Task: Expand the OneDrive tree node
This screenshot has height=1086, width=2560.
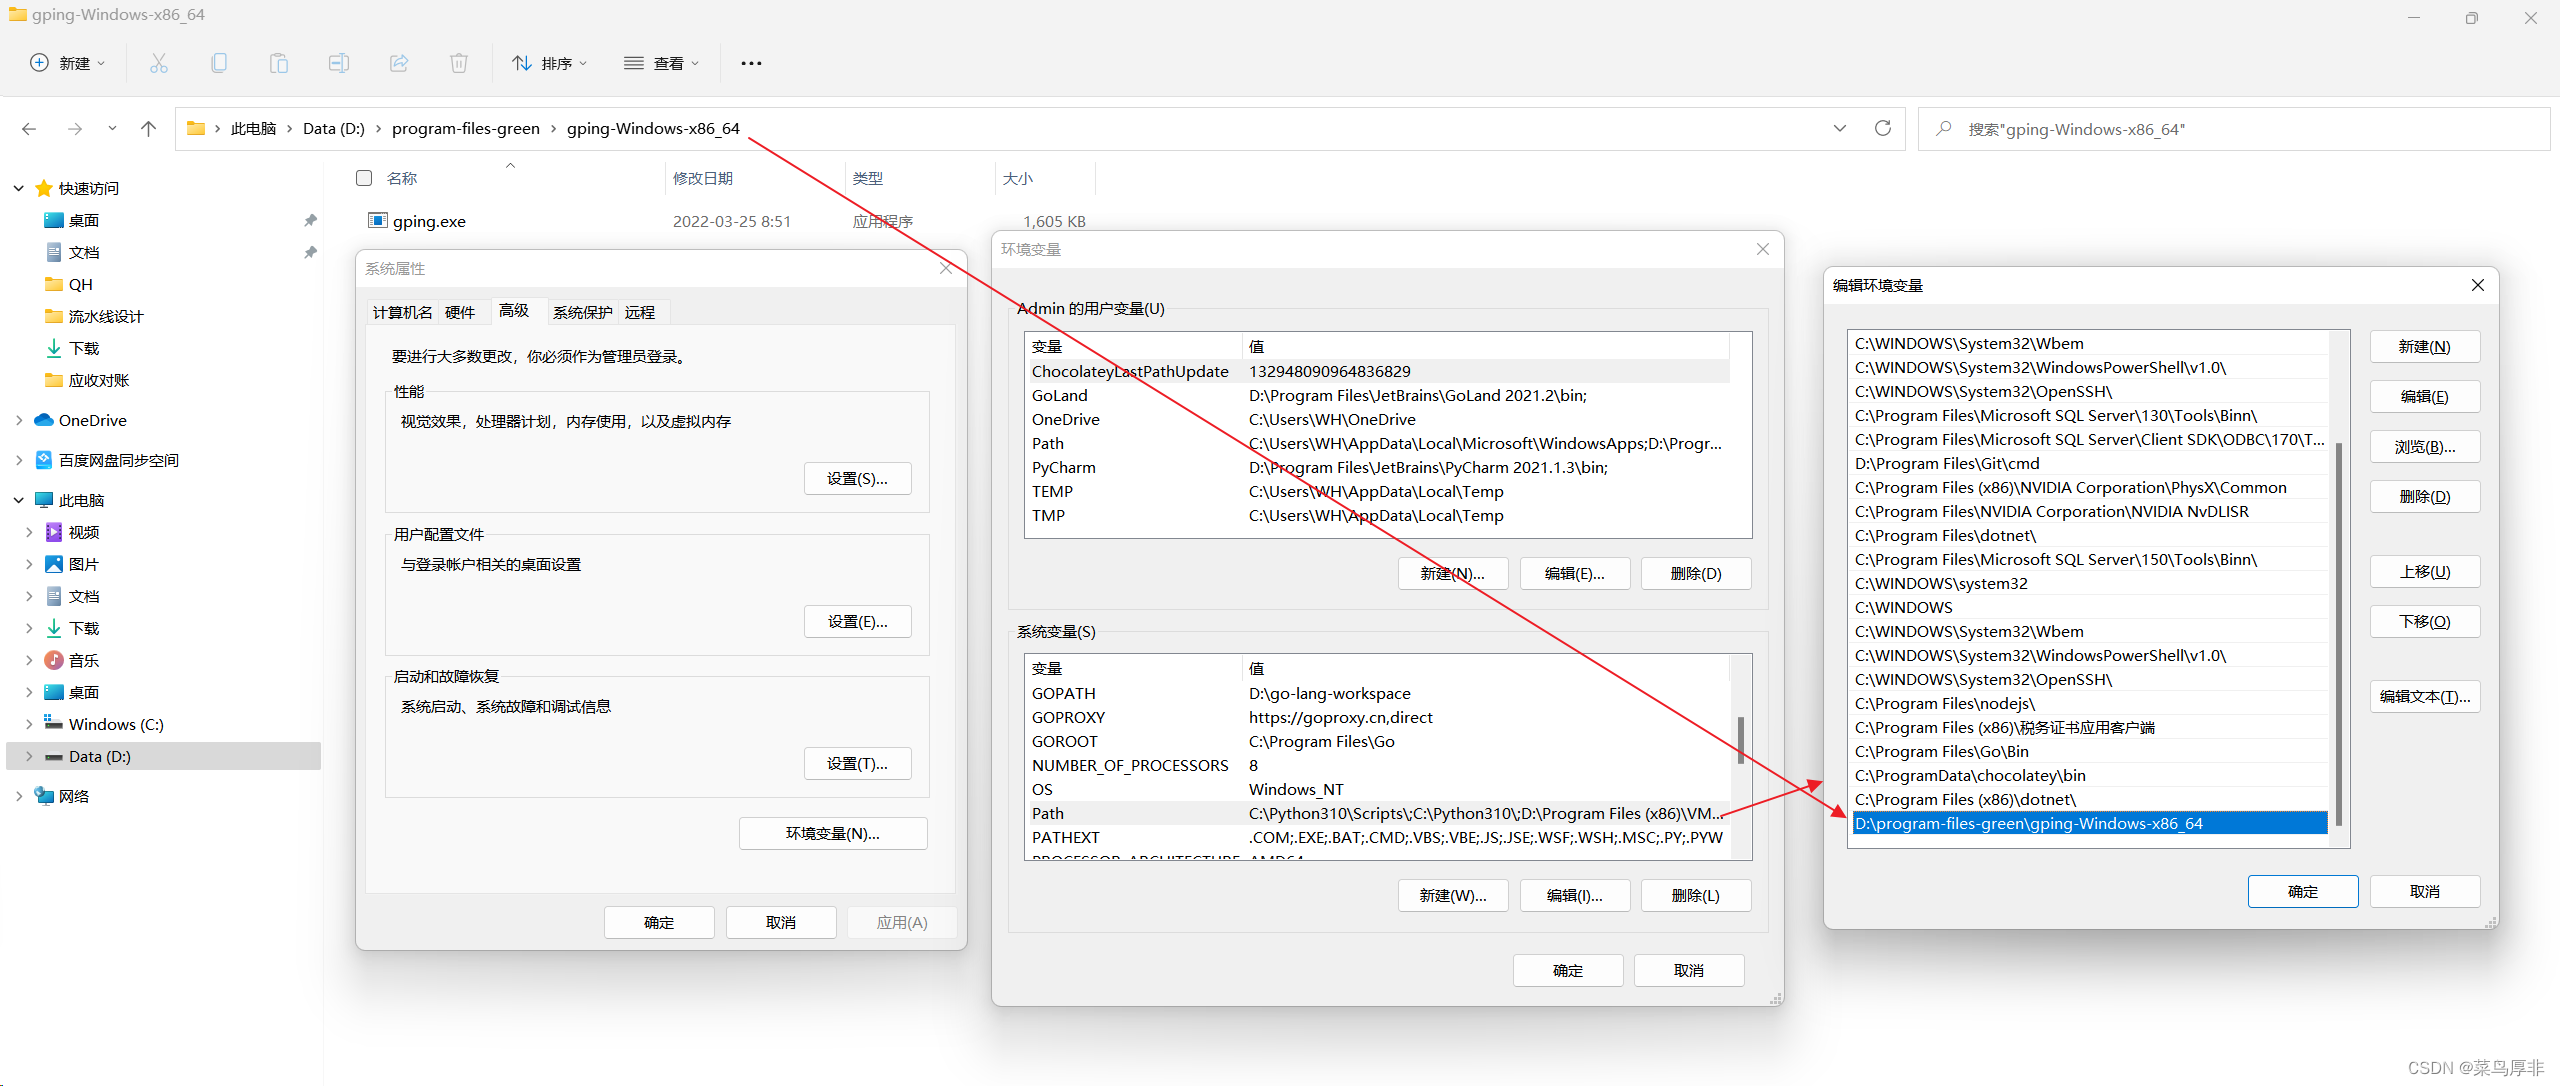Action: coord(19,420)
